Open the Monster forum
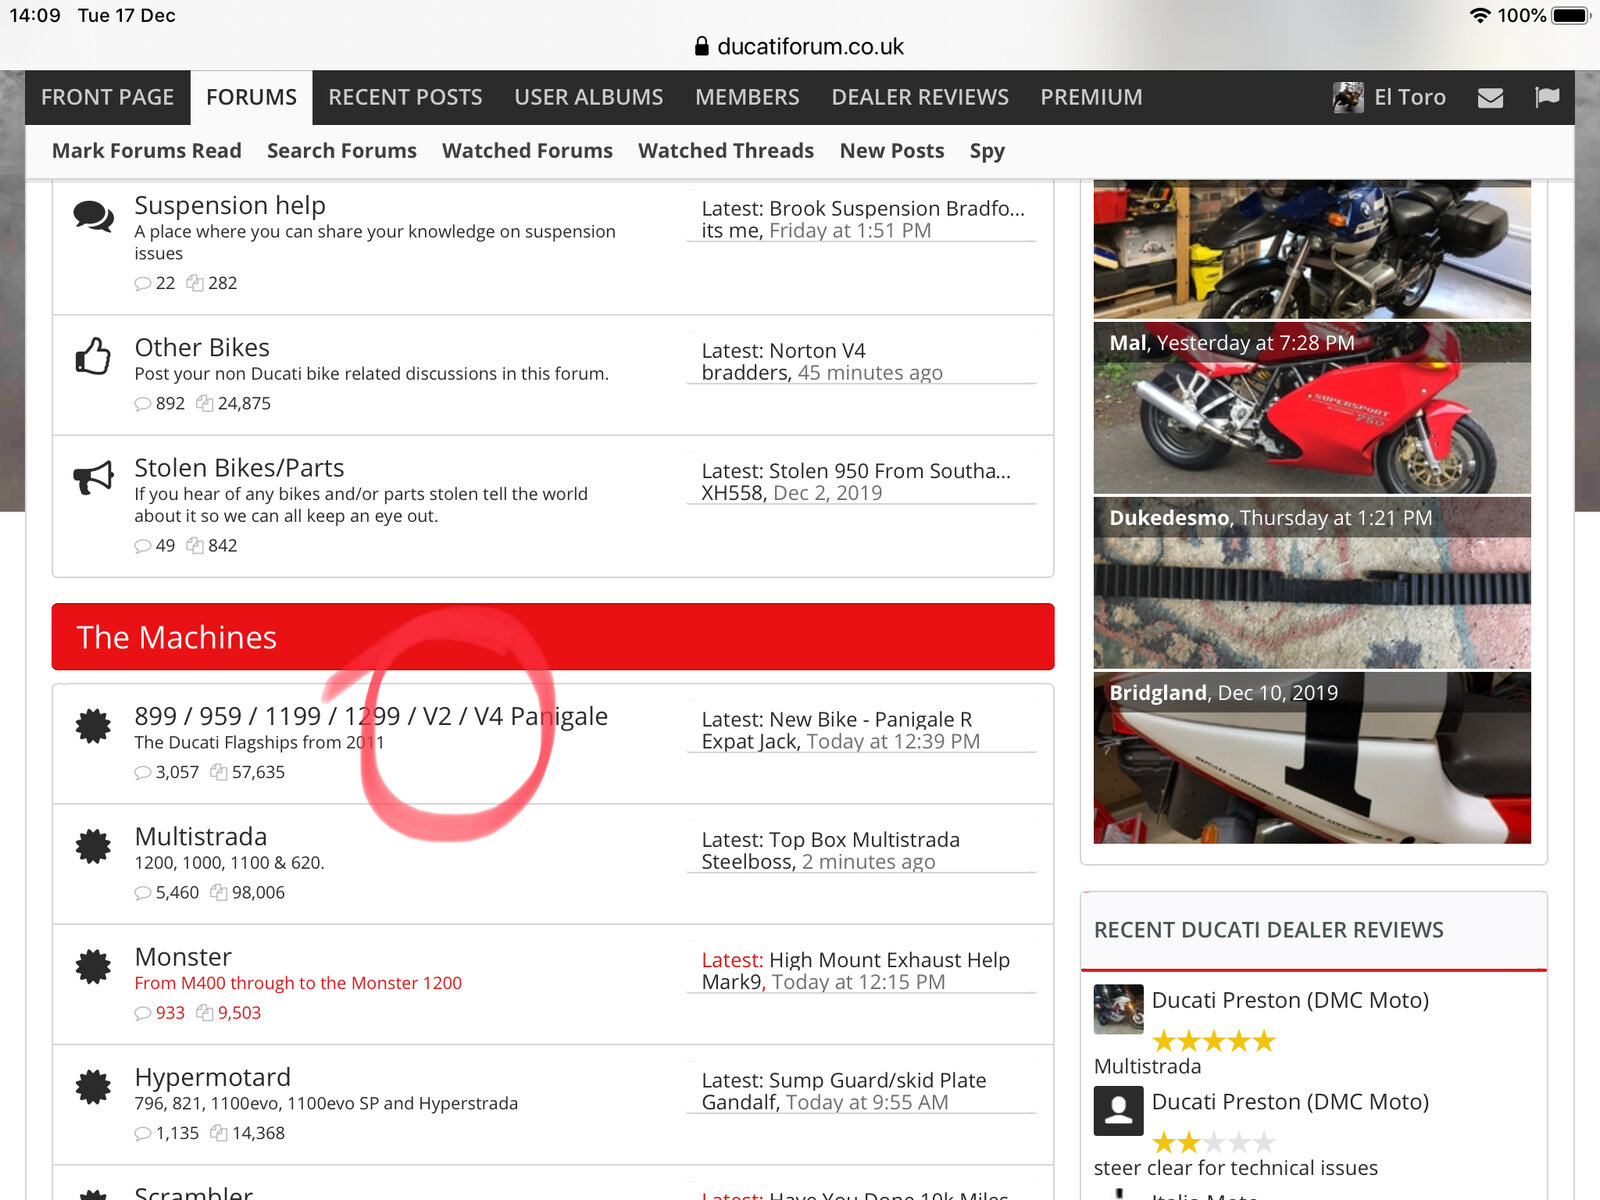 (183, 957)
